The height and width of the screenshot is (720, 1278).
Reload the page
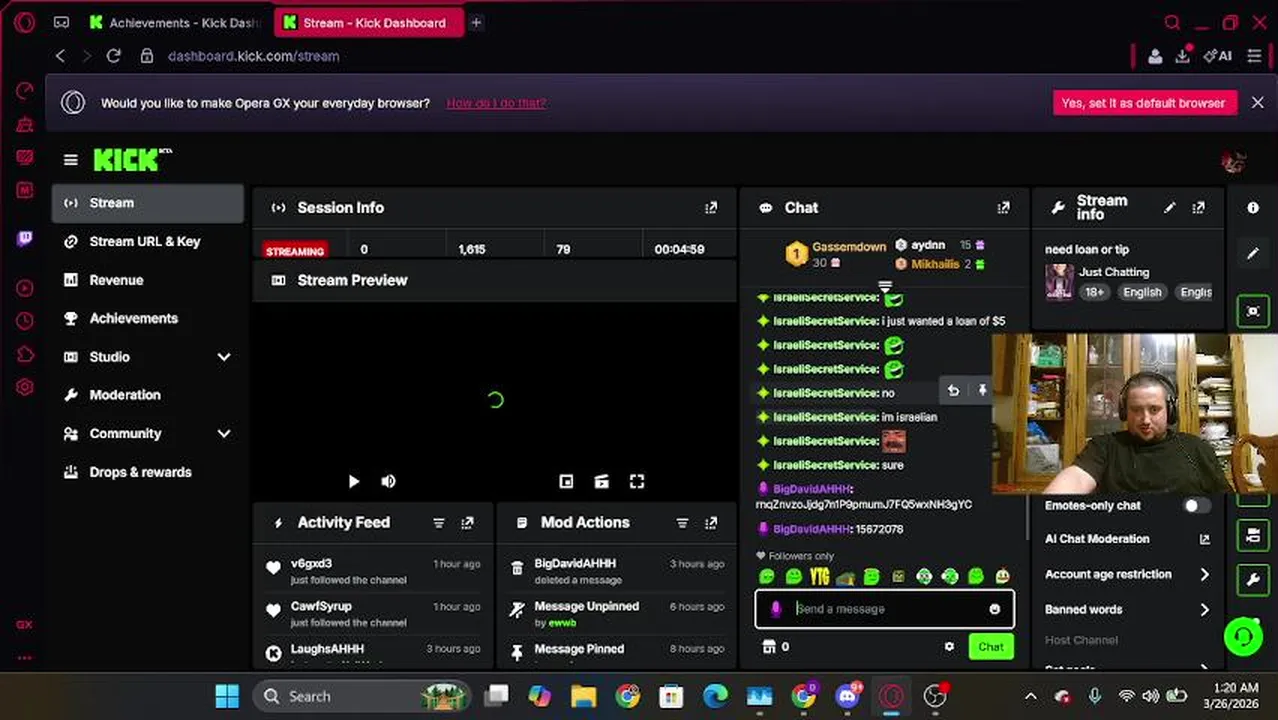[113, 56]
